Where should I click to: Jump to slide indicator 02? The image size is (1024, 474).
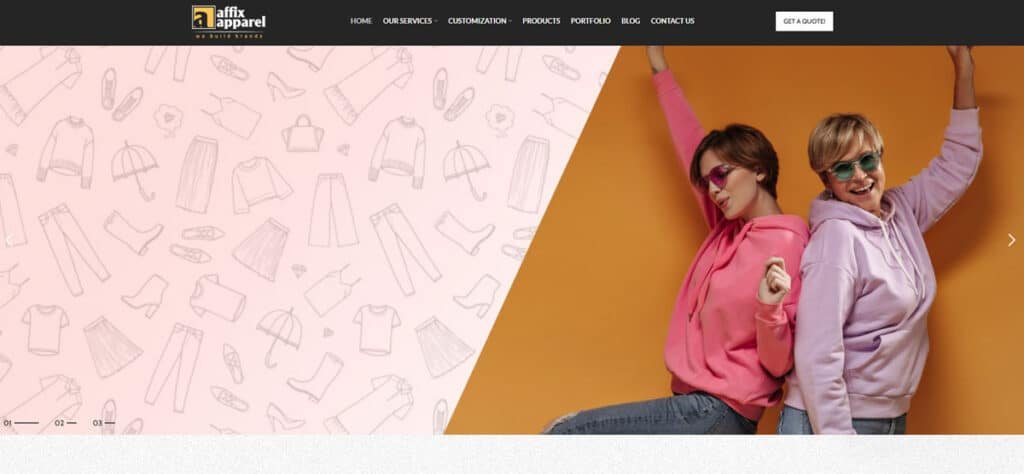pos(65,423)
